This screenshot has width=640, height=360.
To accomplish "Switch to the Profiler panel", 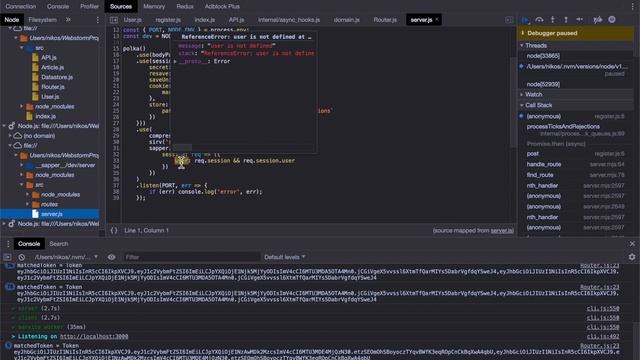I will 89,7.
